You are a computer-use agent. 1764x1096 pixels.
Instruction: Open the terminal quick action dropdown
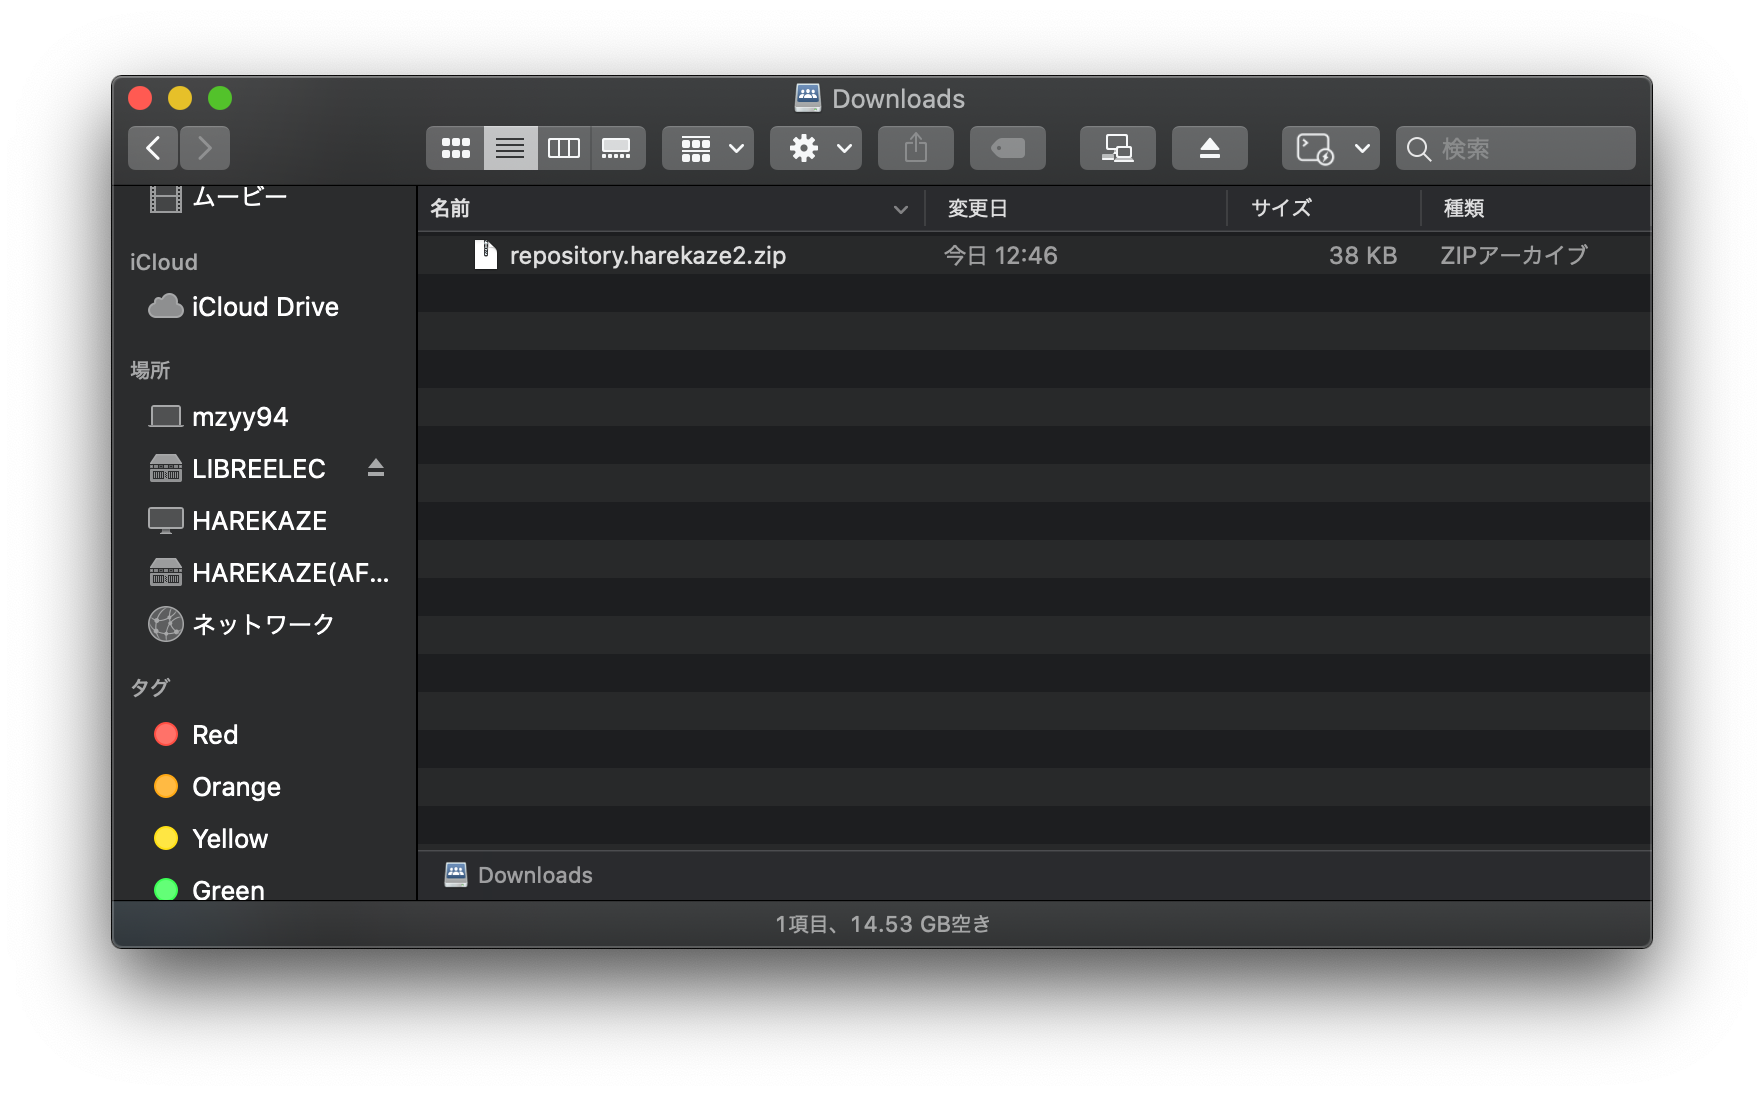[x=1331, y=148]
